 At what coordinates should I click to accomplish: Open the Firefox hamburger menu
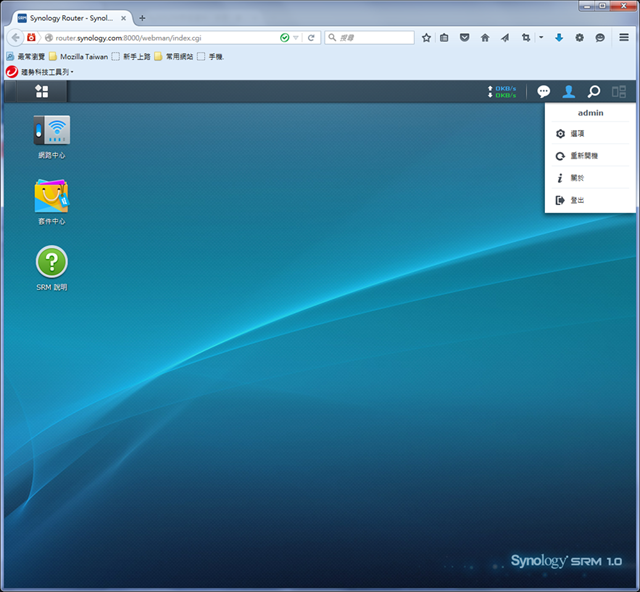(624, 37)
